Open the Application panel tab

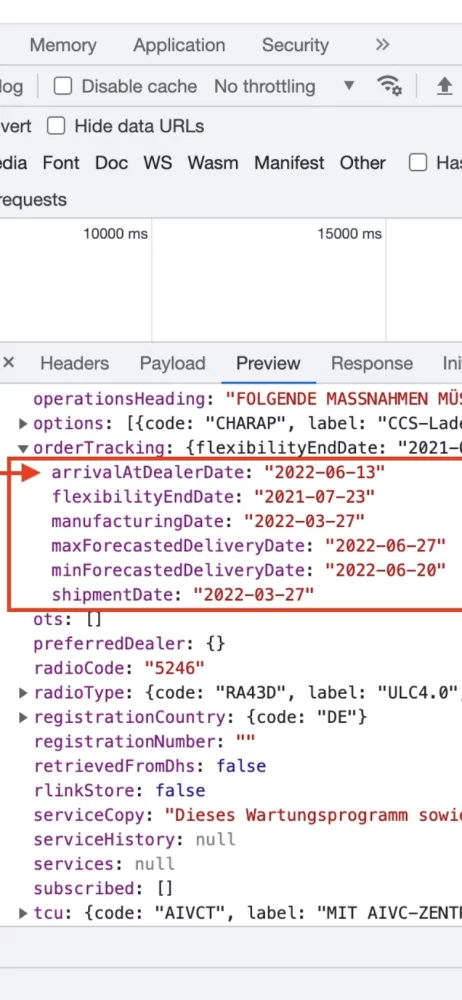click(x=179, y=45)
